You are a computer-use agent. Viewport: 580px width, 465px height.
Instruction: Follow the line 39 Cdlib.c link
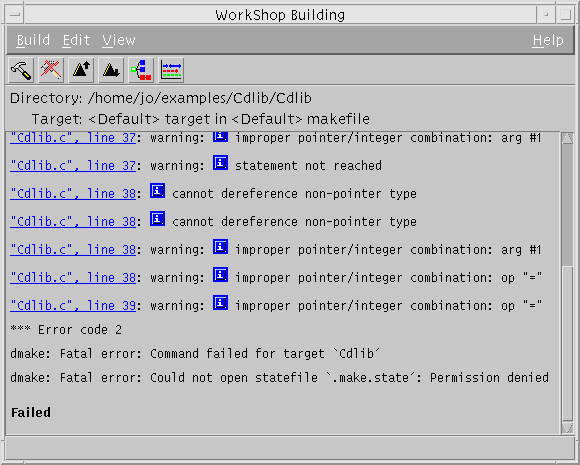(x=73, y=306)
